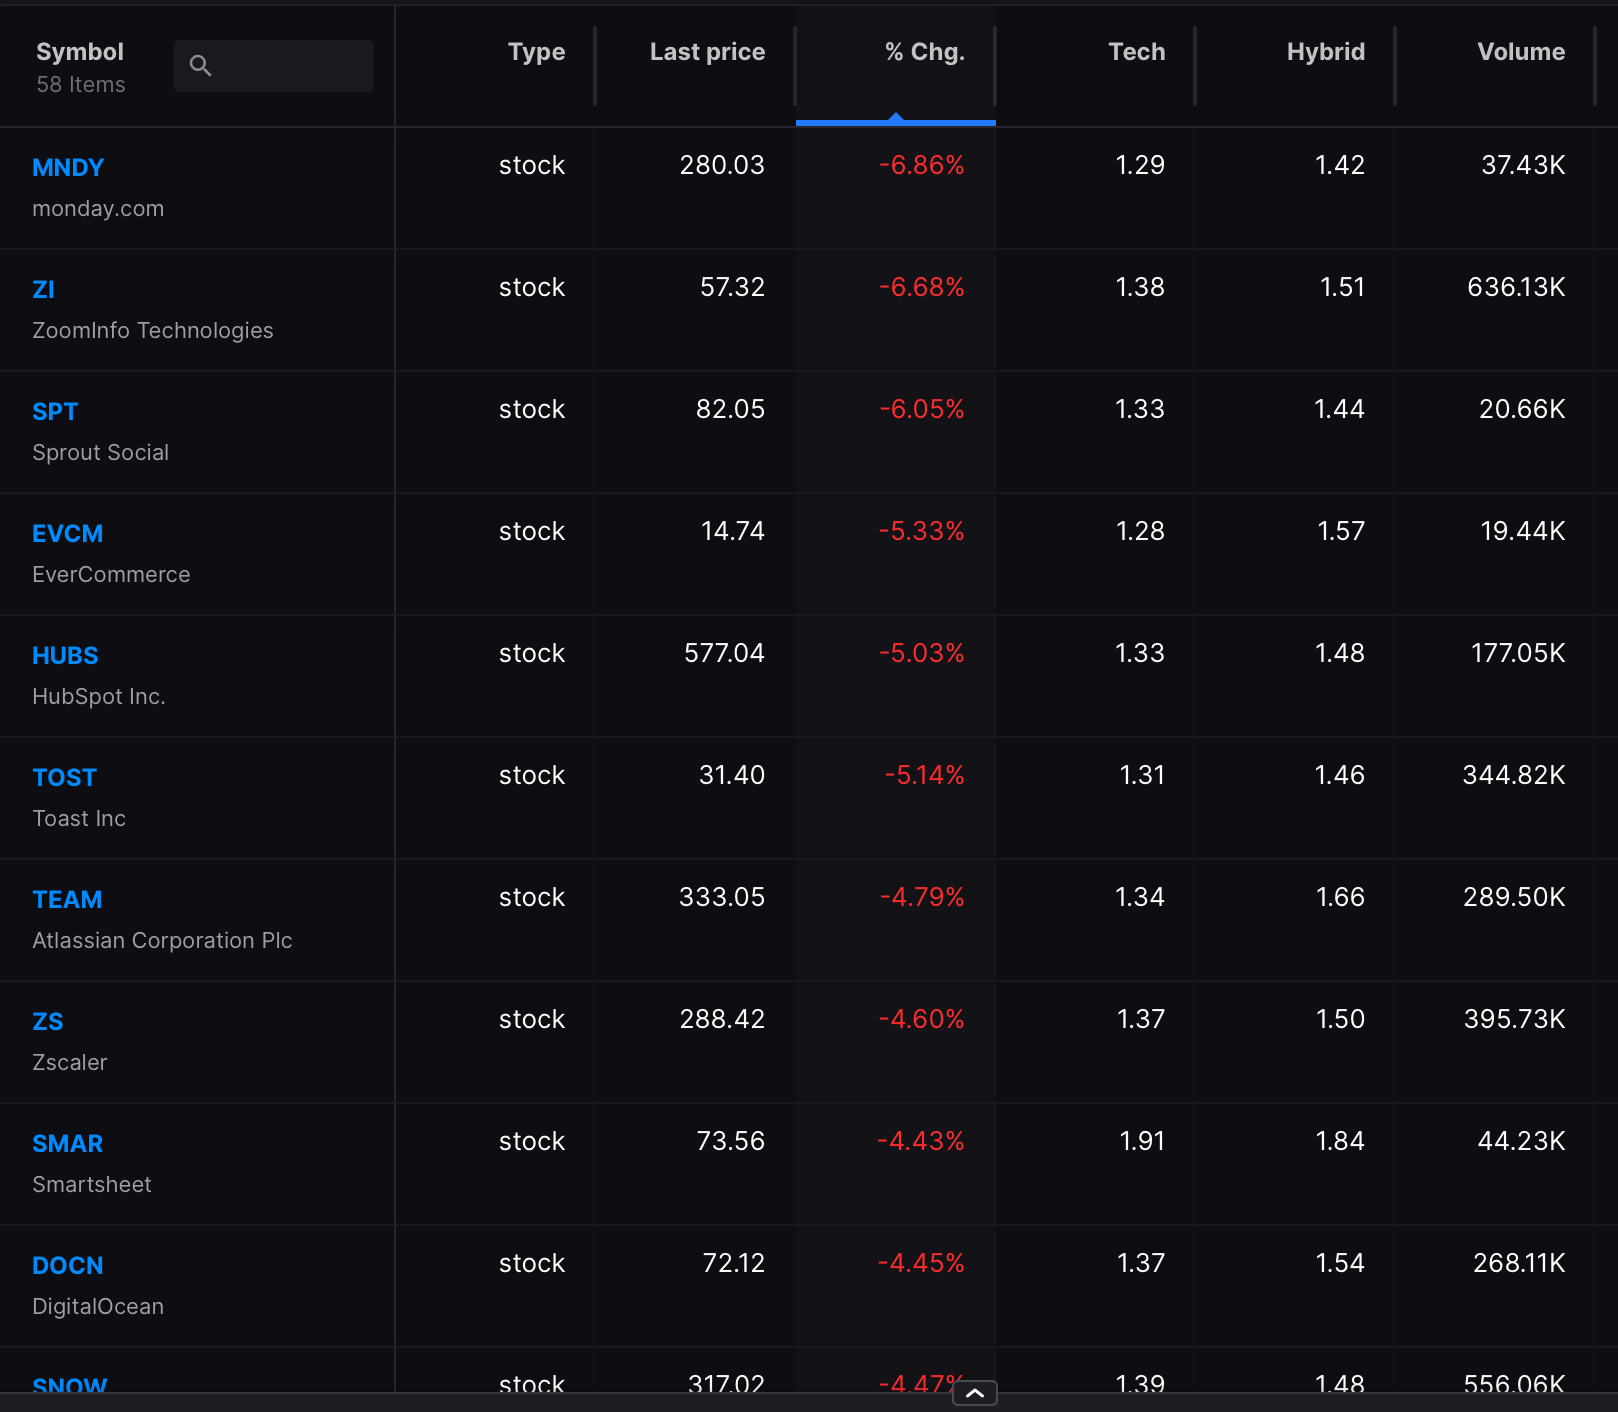The height and width of the screenshot is (1412, 1618).
Task: Open the TOST ticker link
Action: click(x=64, y=778)
